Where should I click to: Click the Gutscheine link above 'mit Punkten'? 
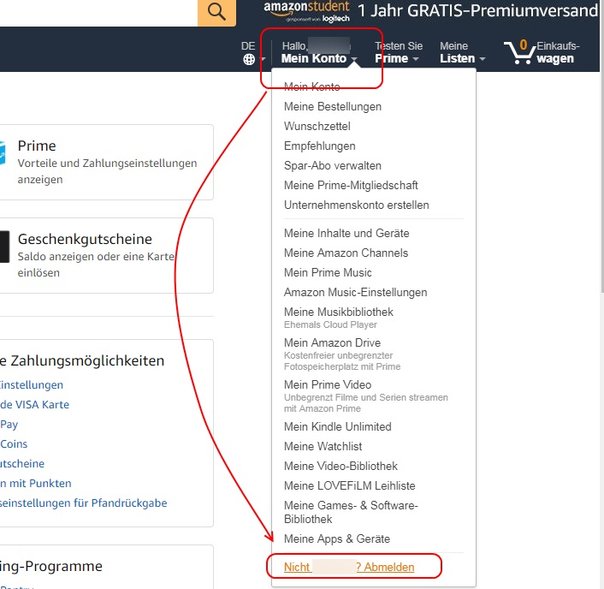(22, 464)
